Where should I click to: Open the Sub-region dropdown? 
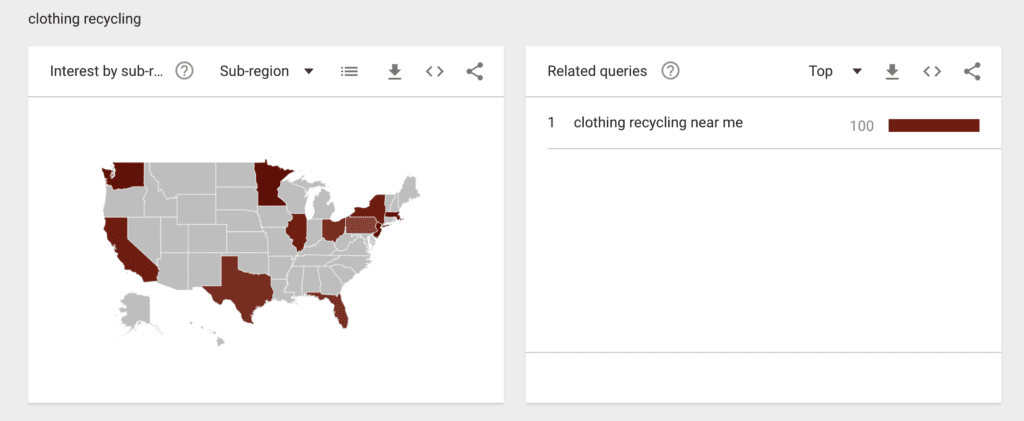click(266, 71)
